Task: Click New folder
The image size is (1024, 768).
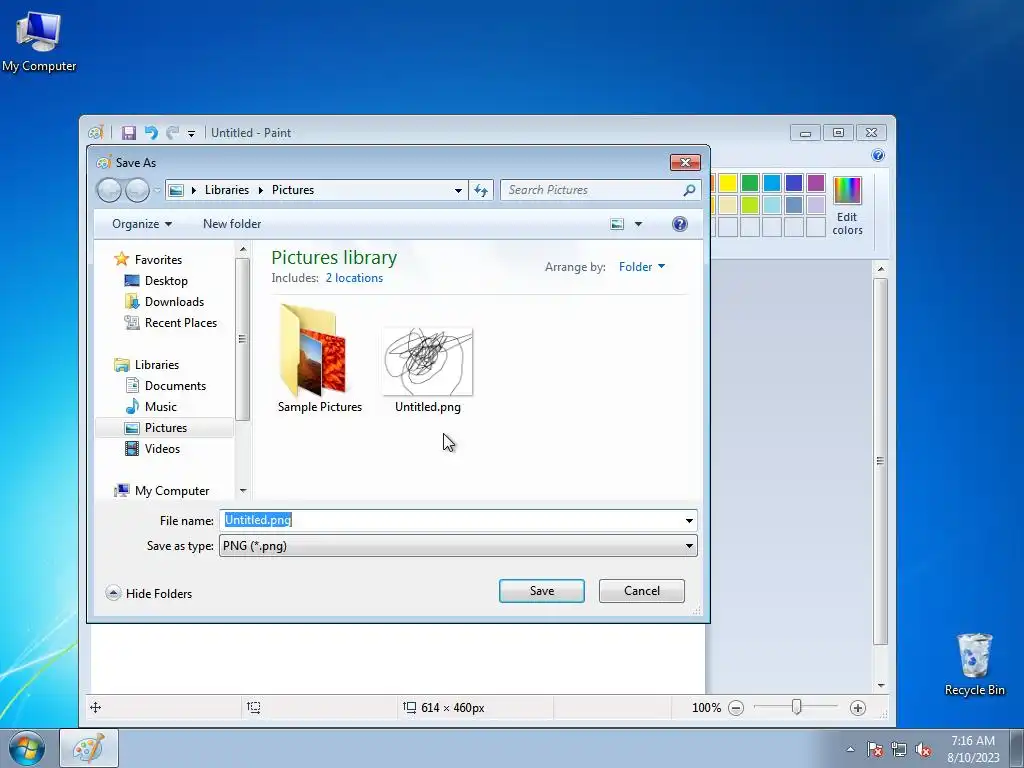Action: 232,224
